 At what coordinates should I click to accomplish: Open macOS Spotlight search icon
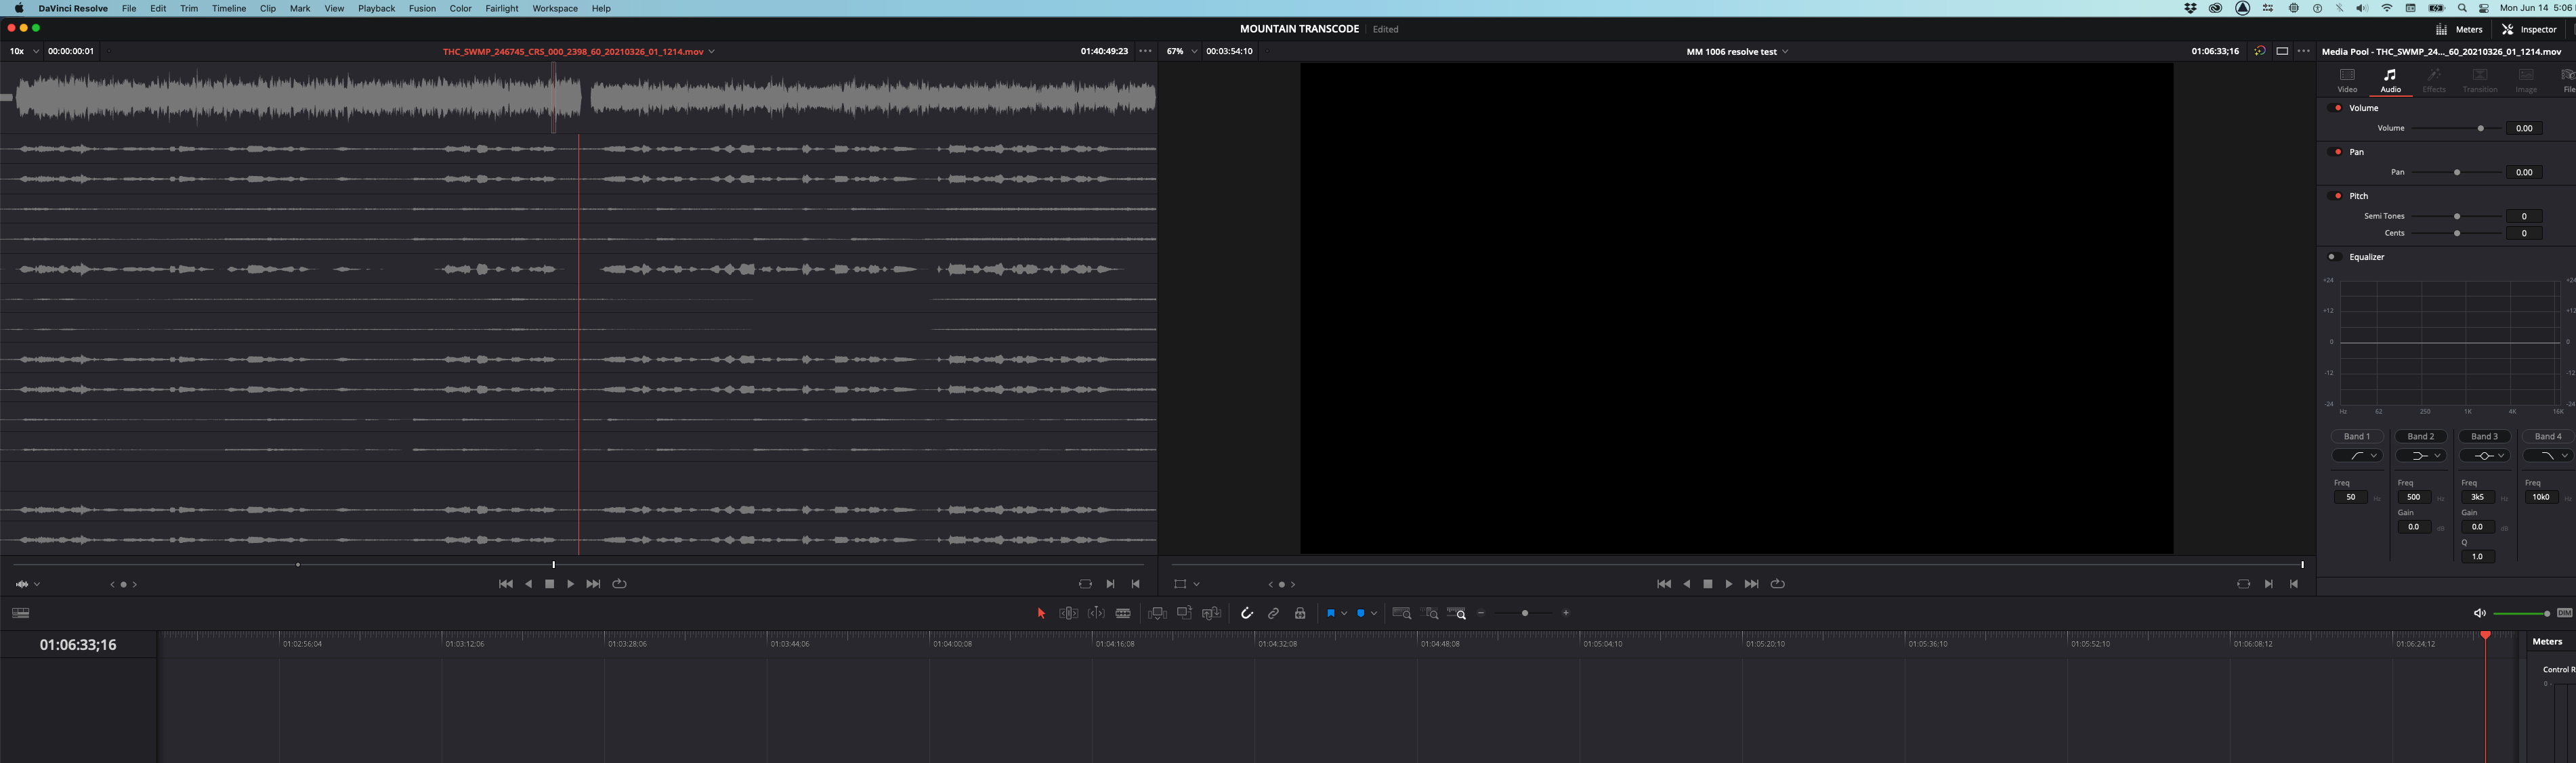pos(2462,8)
